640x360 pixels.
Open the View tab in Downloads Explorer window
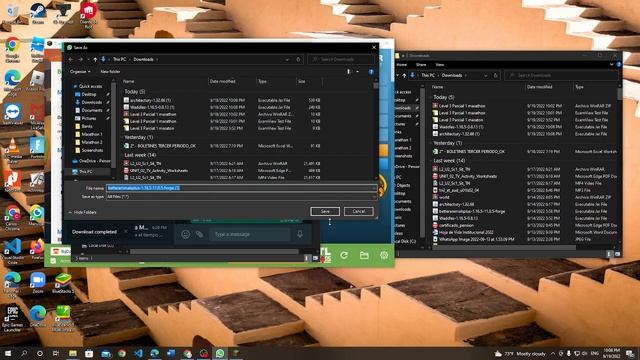(440, 64)
